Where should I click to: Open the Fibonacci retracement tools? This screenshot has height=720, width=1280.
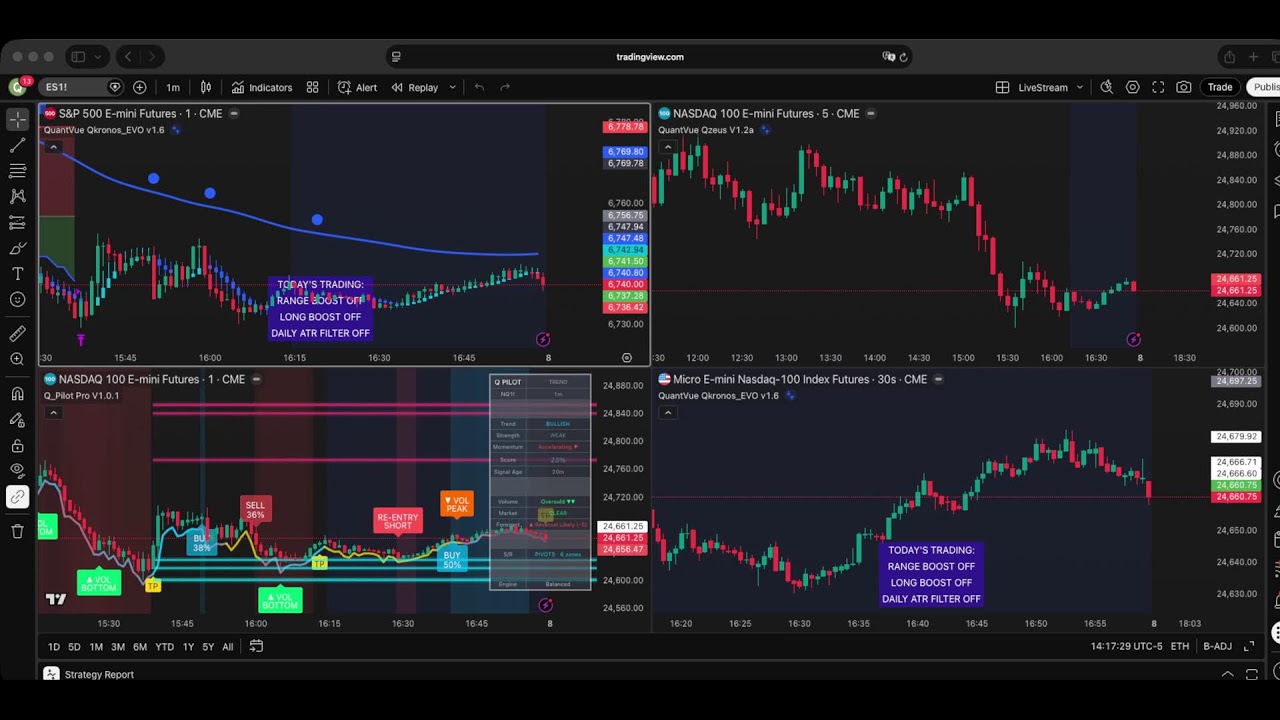18,171
